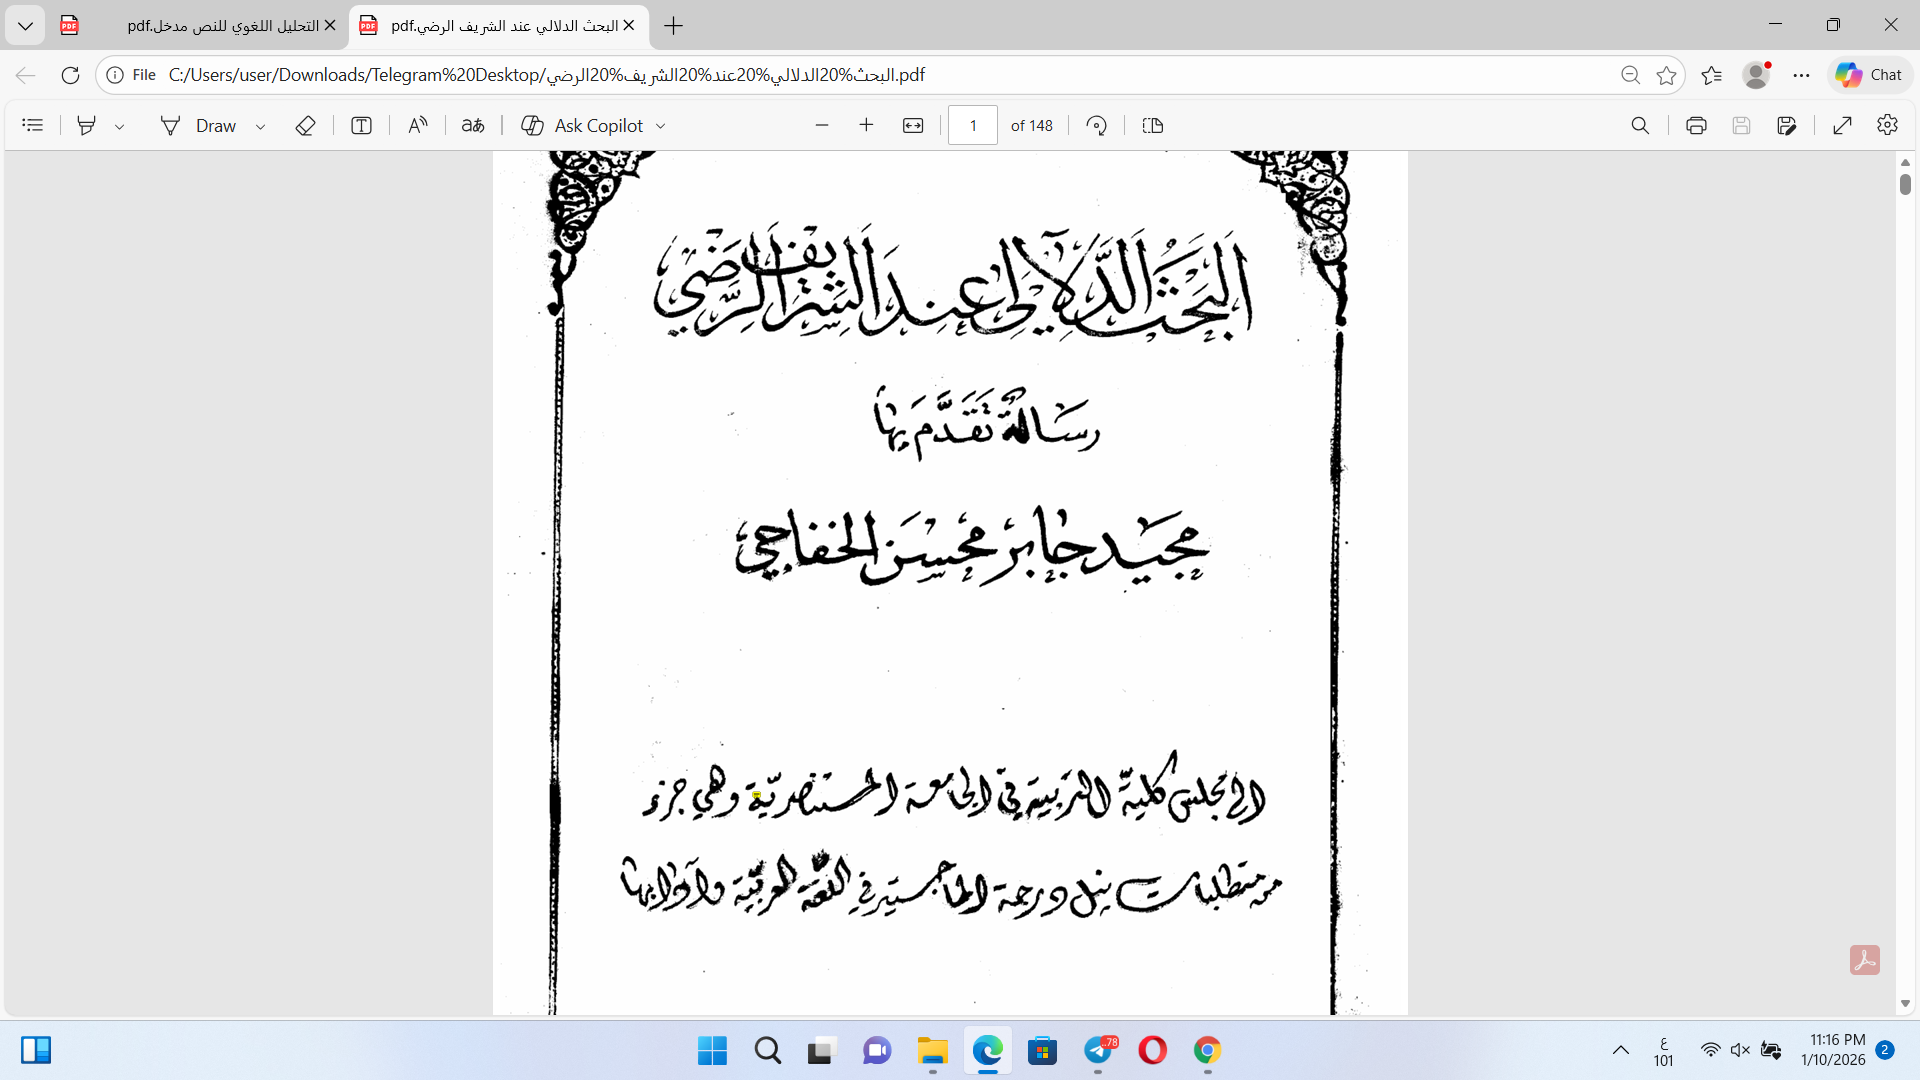This screenshot has height=1080, width=1920.
Task: Expand the Highlight color options arrow
Action: 119,126
